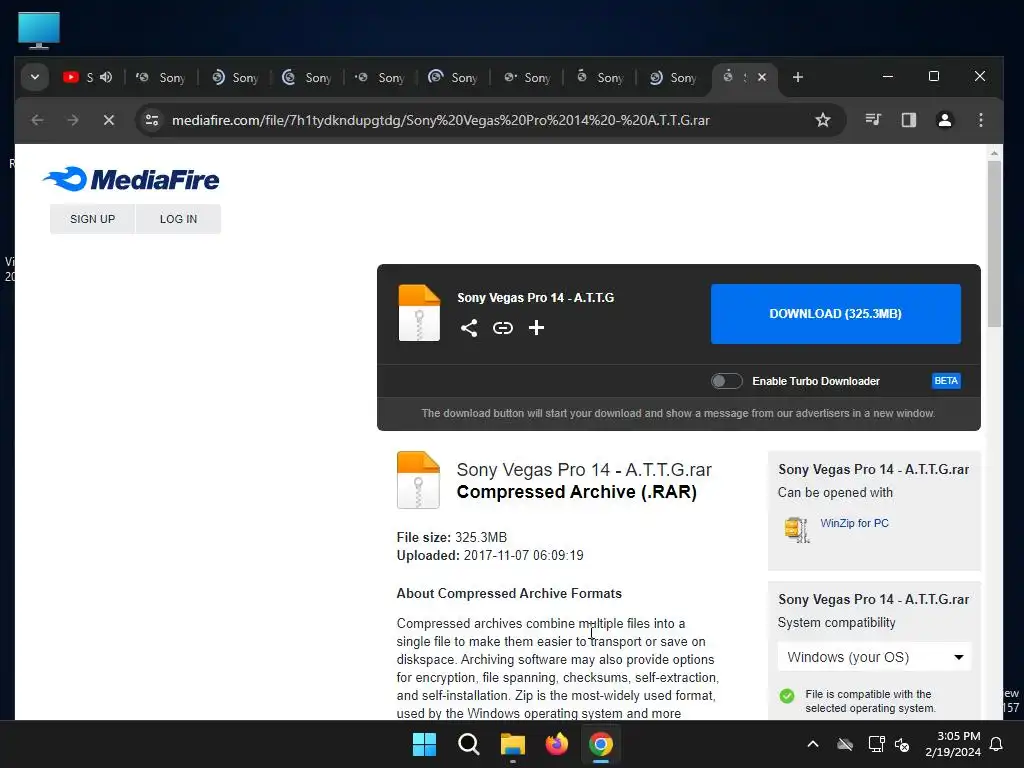Click the large archive icon beside Compressed Archive heading
1024x768 pixels.
click(x=419, y=480)
